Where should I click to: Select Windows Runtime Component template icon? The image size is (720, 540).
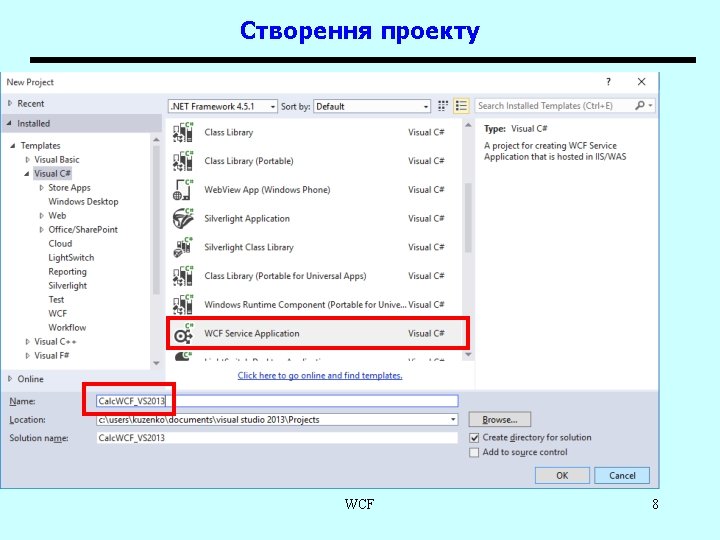click(183, 304)
